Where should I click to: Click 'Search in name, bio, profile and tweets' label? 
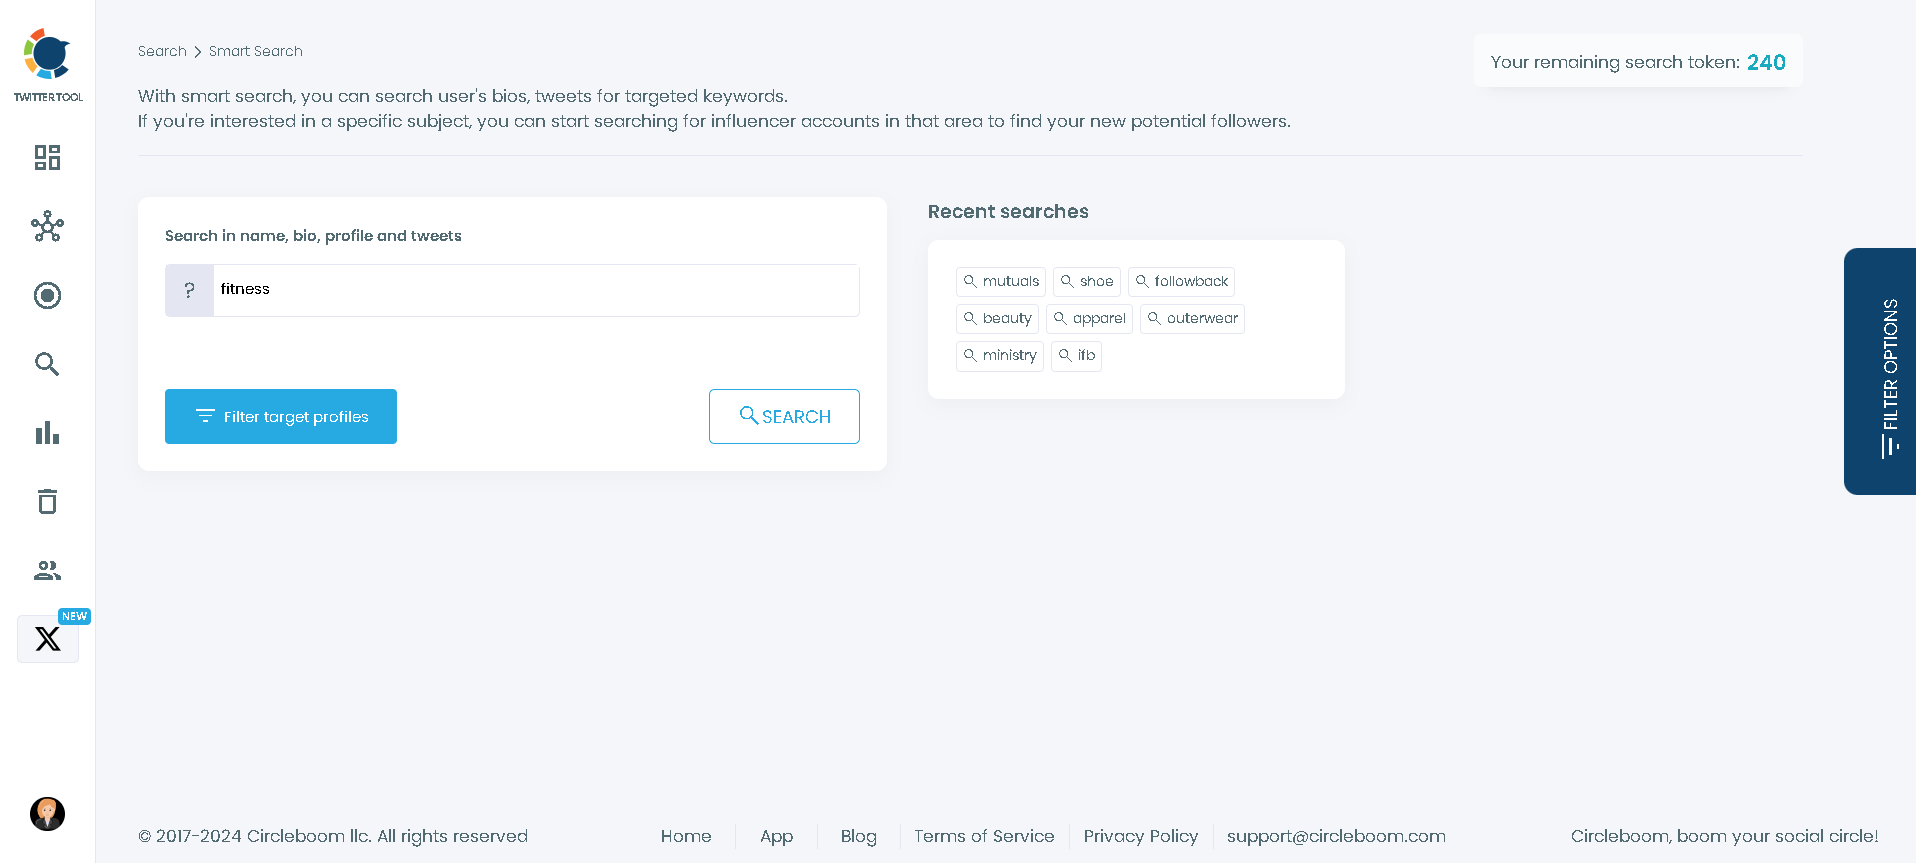point(313,236)
